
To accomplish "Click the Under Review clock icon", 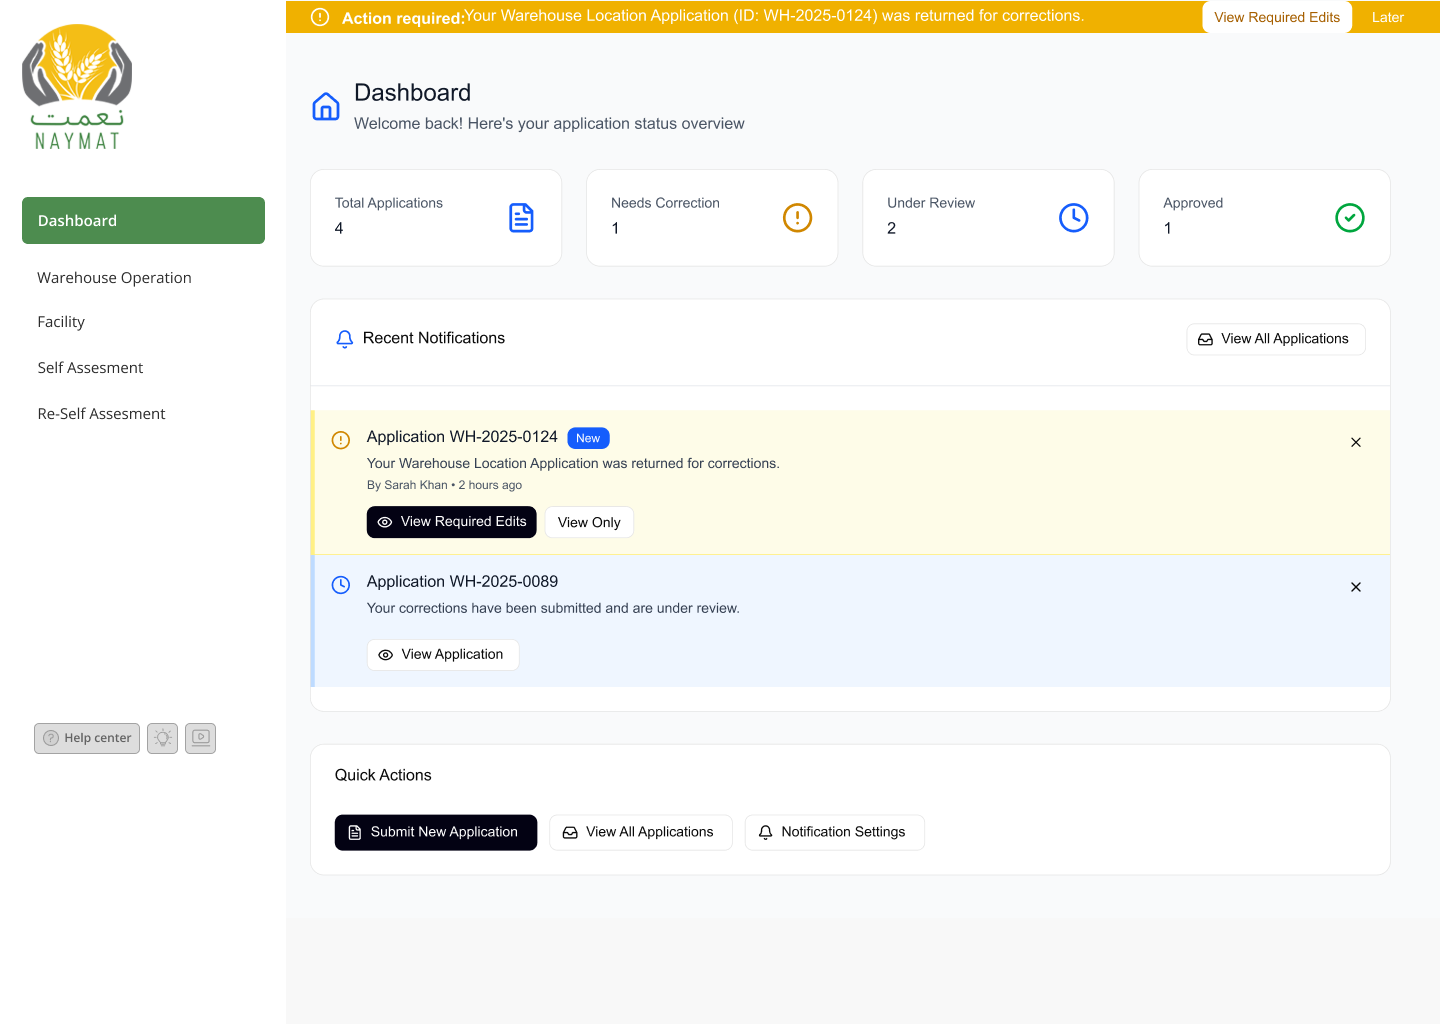I will 1074,218.
